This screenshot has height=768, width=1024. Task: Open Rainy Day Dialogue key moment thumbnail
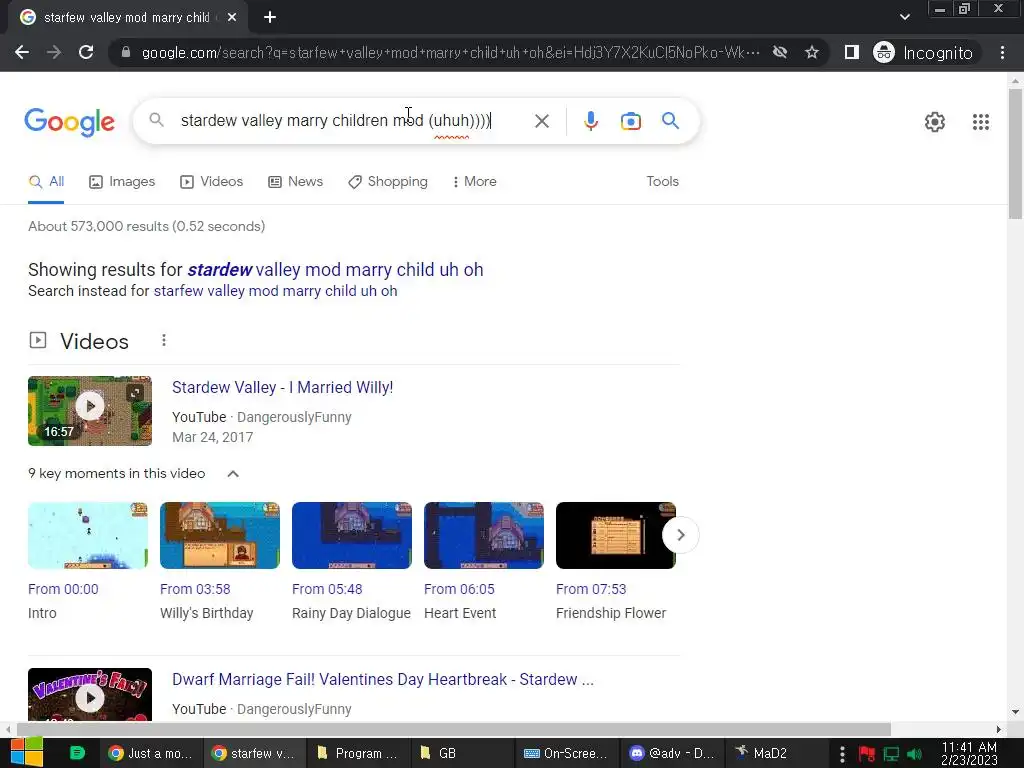352,536
